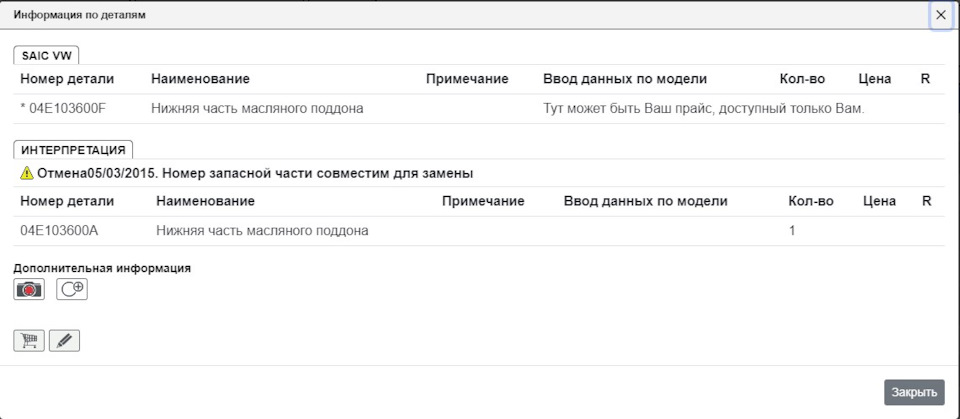Click 'Номер детали' header in SAIC VW table

[x=67, y=79]
